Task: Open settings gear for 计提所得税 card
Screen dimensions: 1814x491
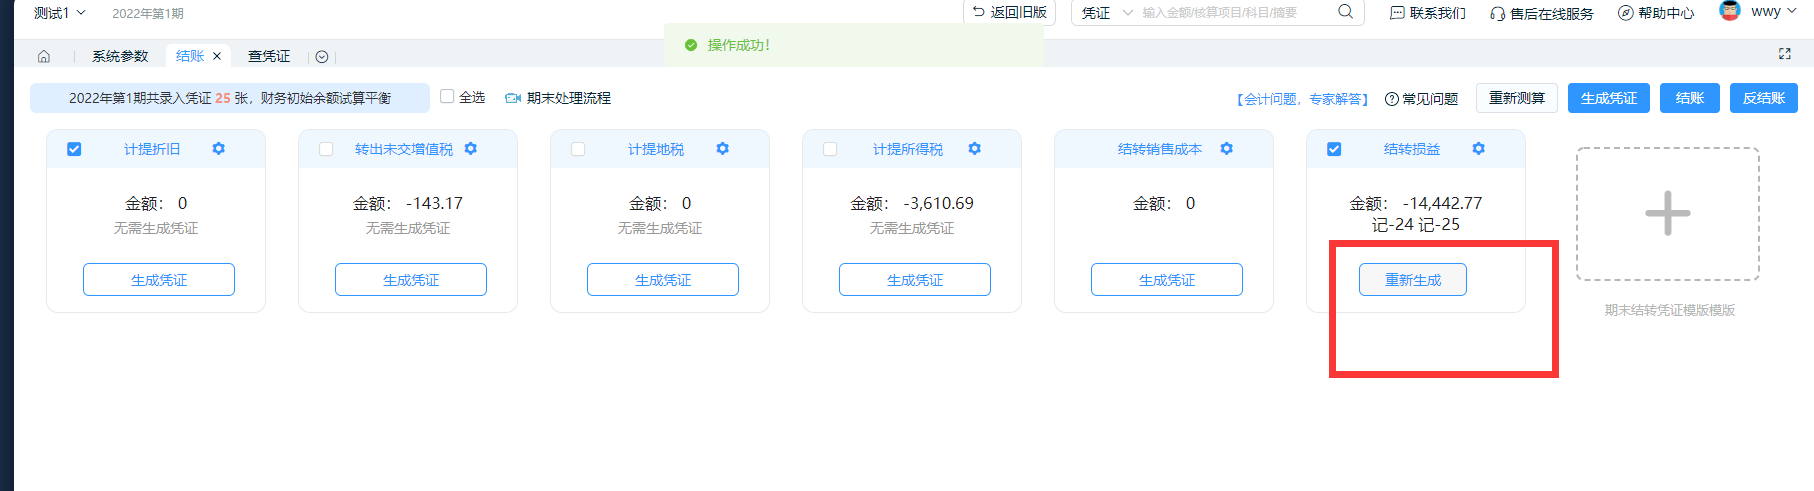Action: [x=975, y=149]
